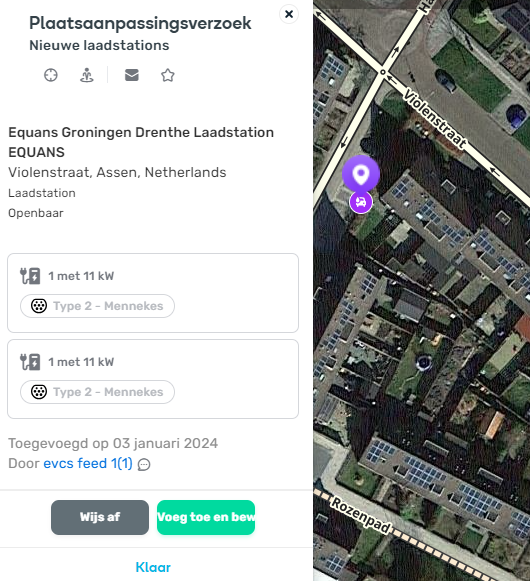Click the green Voeg toe en bewerk button
The image size is (530, 581).
206,517
